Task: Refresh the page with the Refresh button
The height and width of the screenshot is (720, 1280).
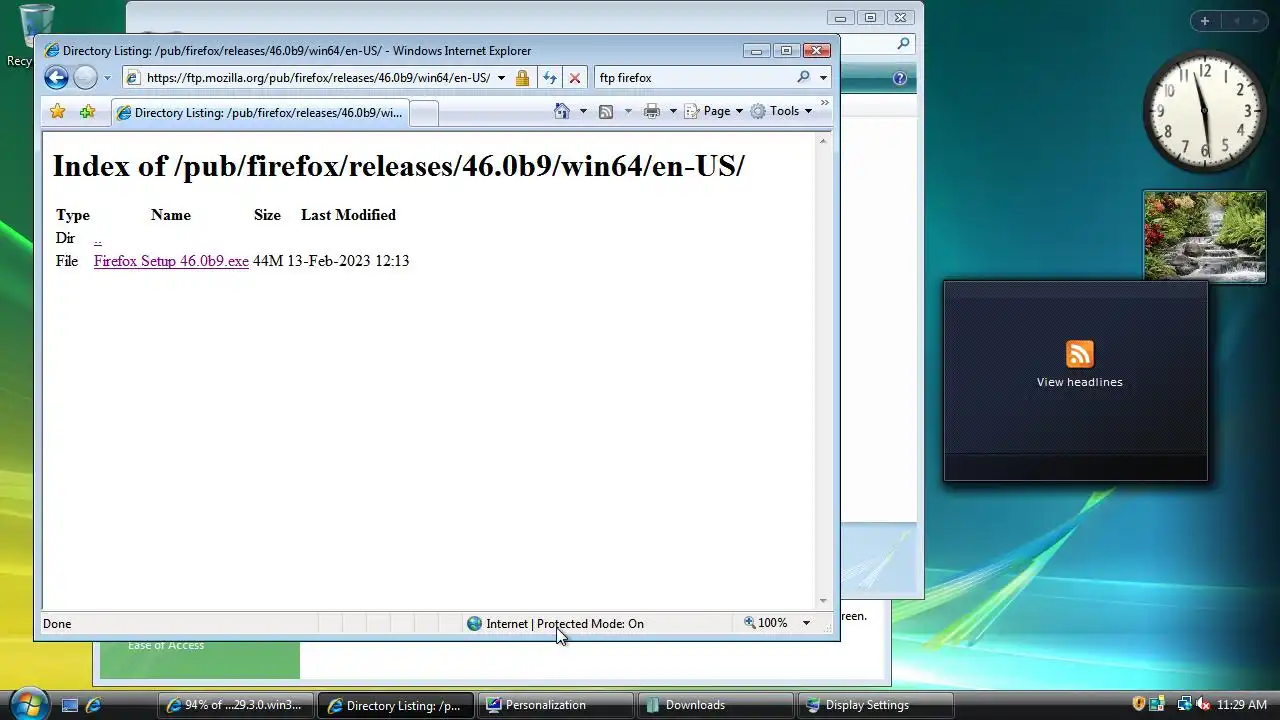Action: tap(549, 78)
